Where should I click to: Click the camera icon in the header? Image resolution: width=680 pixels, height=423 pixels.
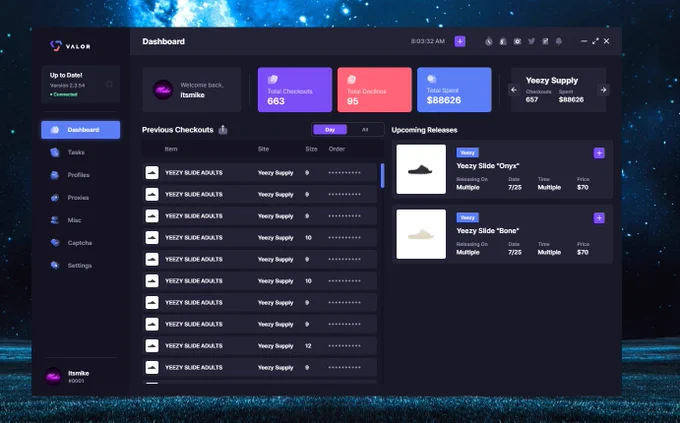[517, 41]
